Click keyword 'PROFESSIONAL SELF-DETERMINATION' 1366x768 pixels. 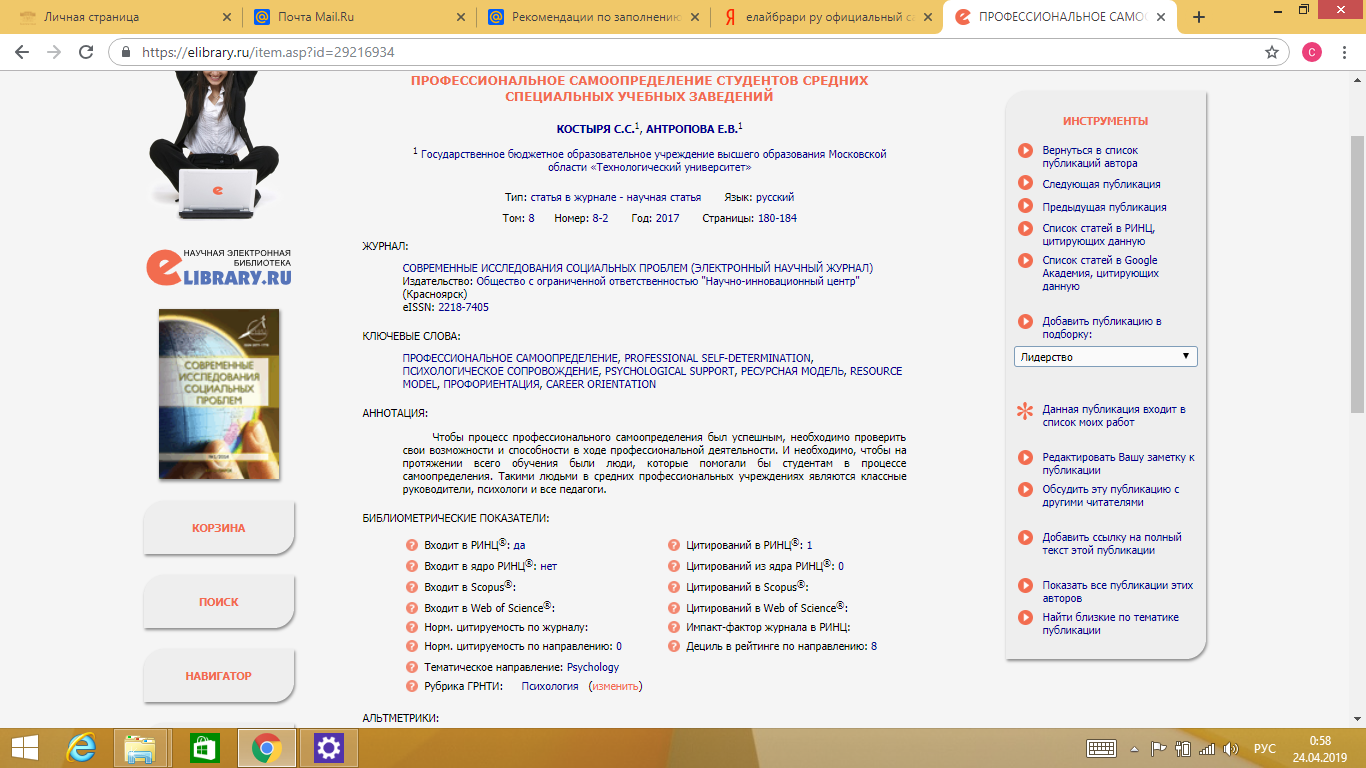[718, 358]
